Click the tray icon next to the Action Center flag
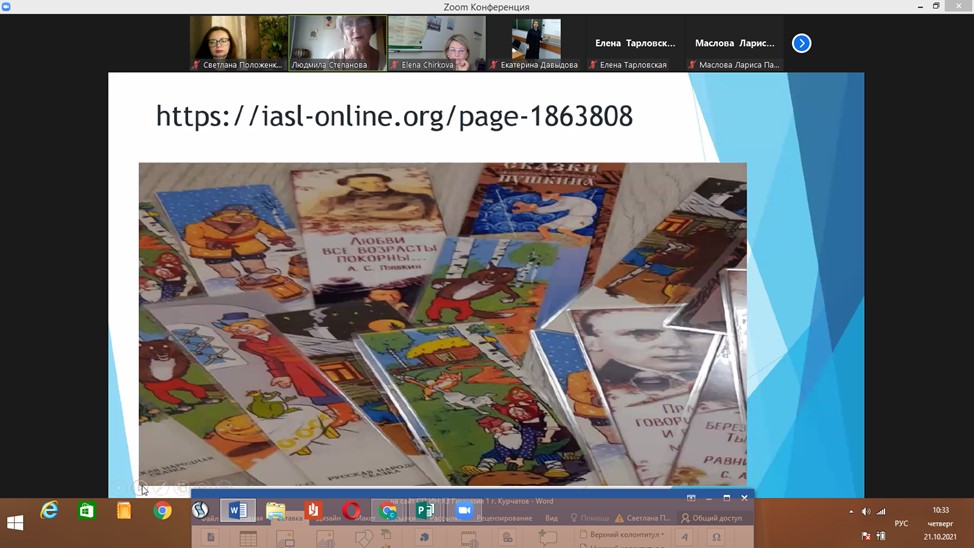The height and width of the screenshot is (548, 974). tap(881, 536)
